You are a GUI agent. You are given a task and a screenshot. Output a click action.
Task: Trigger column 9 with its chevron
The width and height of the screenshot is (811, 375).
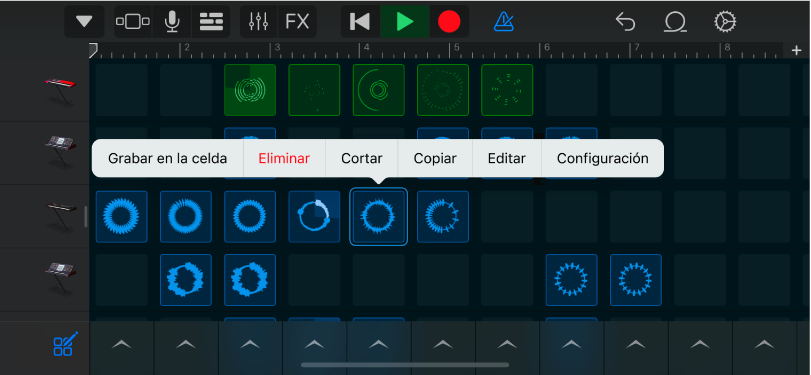(x=636, y=344)
